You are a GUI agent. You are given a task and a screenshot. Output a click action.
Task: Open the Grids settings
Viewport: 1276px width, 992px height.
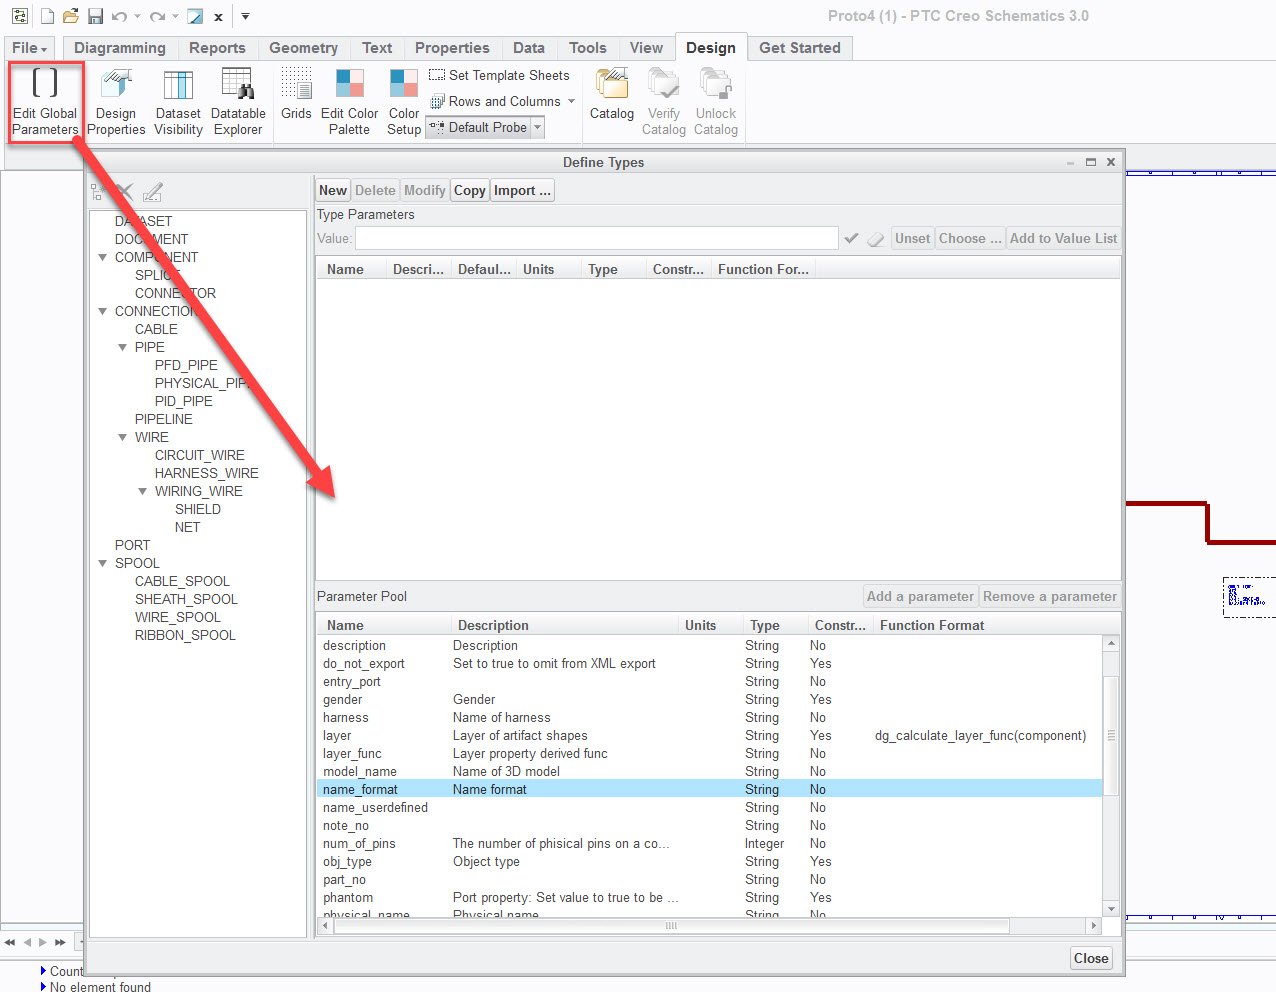point(296,95)
